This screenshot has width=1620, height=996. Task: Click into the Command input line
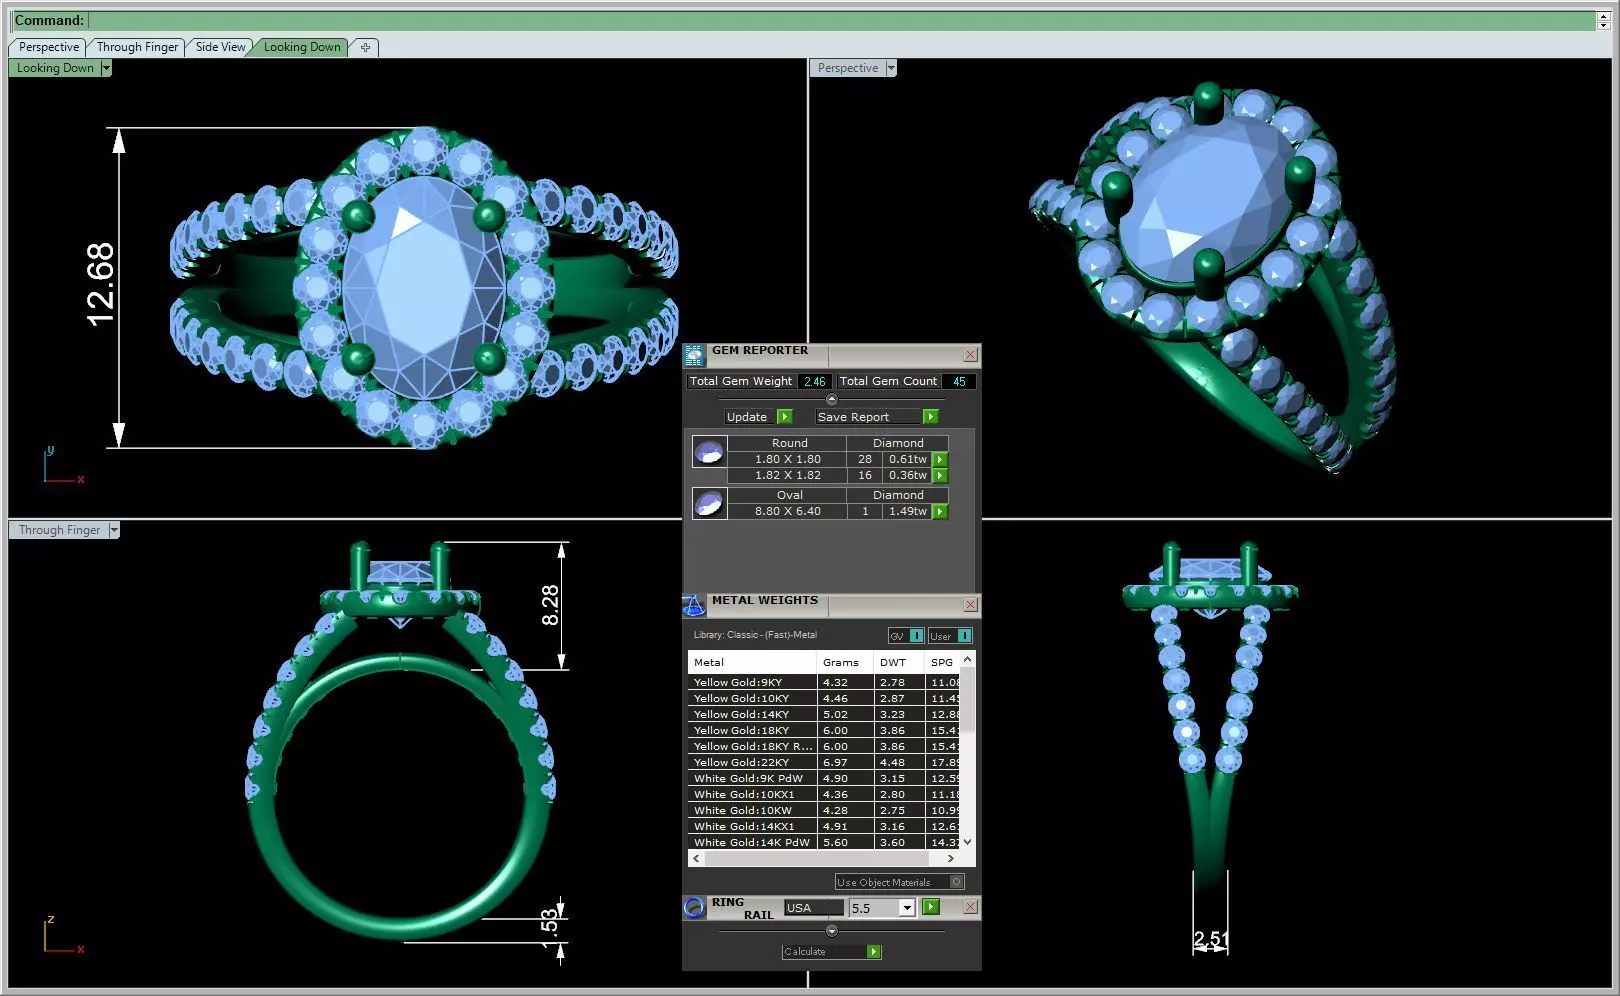coord(841,20)
